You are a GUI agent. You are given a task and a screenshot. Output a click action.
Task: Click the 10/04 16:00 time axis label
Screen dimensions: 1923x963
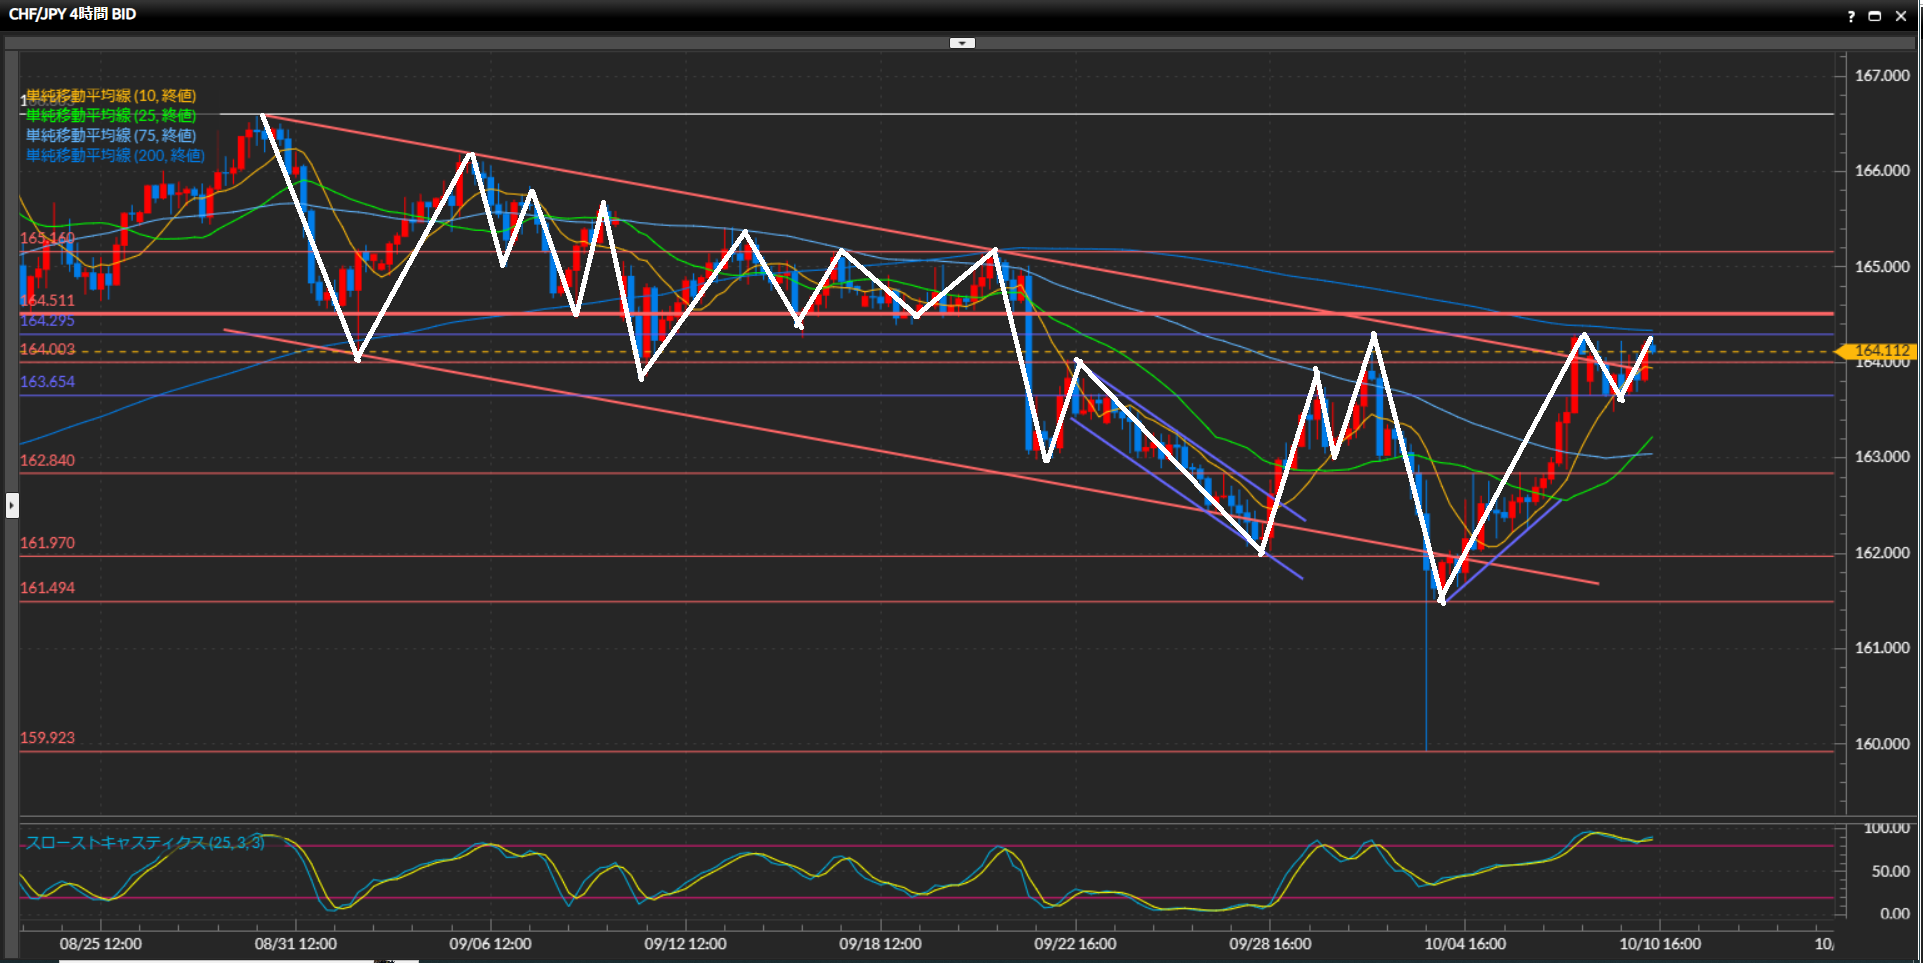(x=1465, y=944)
